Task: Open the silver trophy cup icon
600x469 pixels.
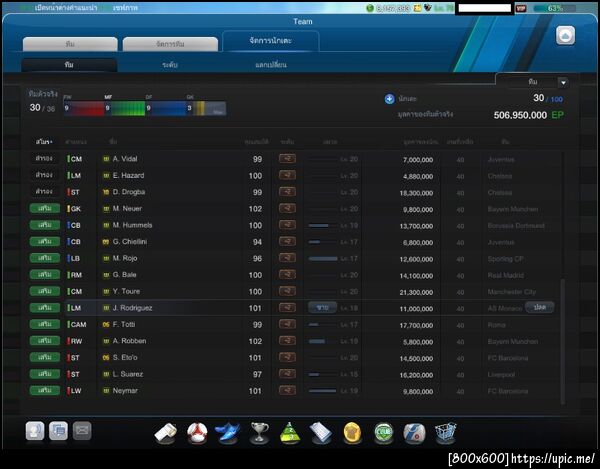Action: tap(259, 433)
